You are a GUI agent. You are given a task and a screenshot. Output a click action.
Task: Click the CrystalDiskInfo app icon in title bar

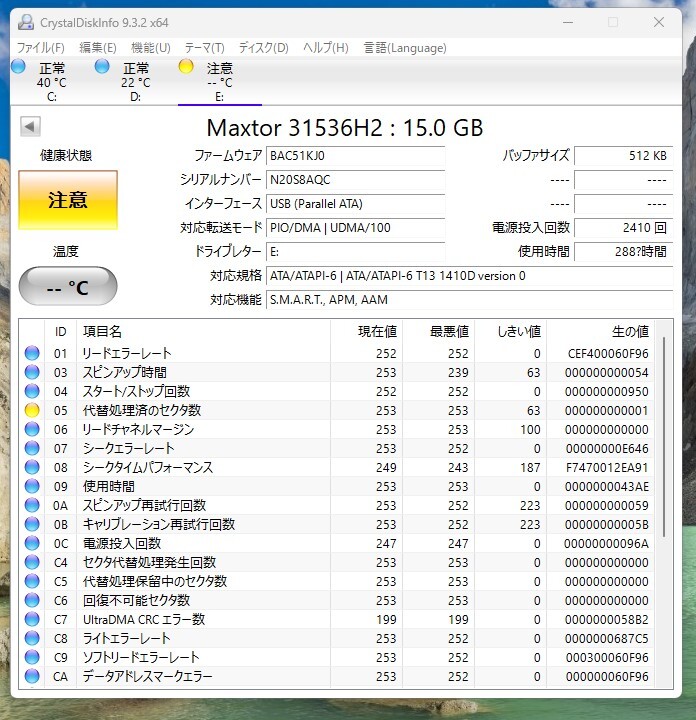point(26,22)
